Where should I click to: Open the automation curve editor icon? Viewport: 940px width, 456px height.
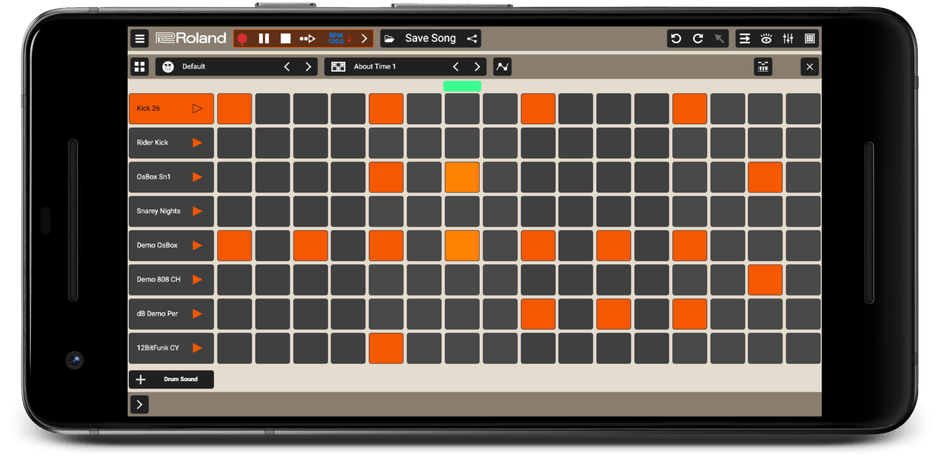pos(502,67)
